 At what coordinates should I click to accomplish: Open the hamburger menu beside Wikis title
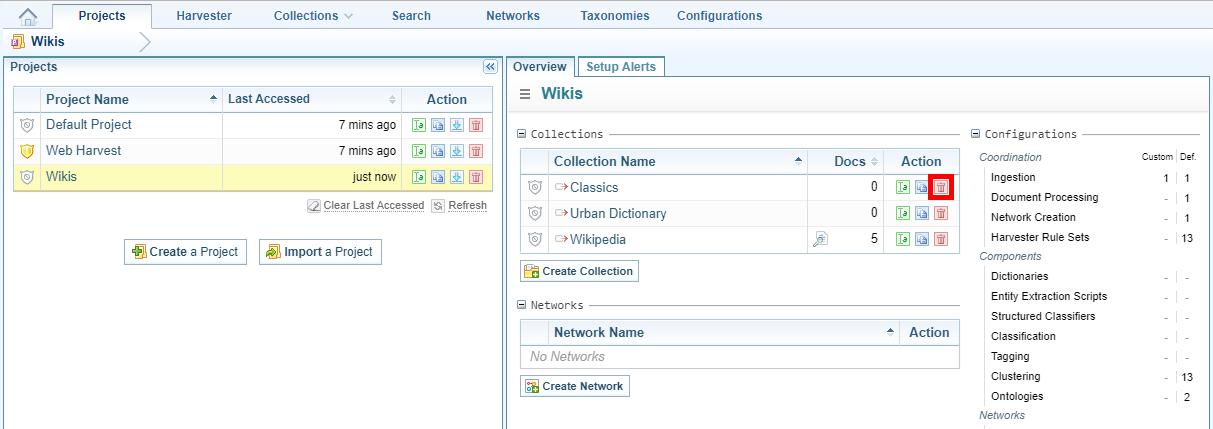(525, 94)
